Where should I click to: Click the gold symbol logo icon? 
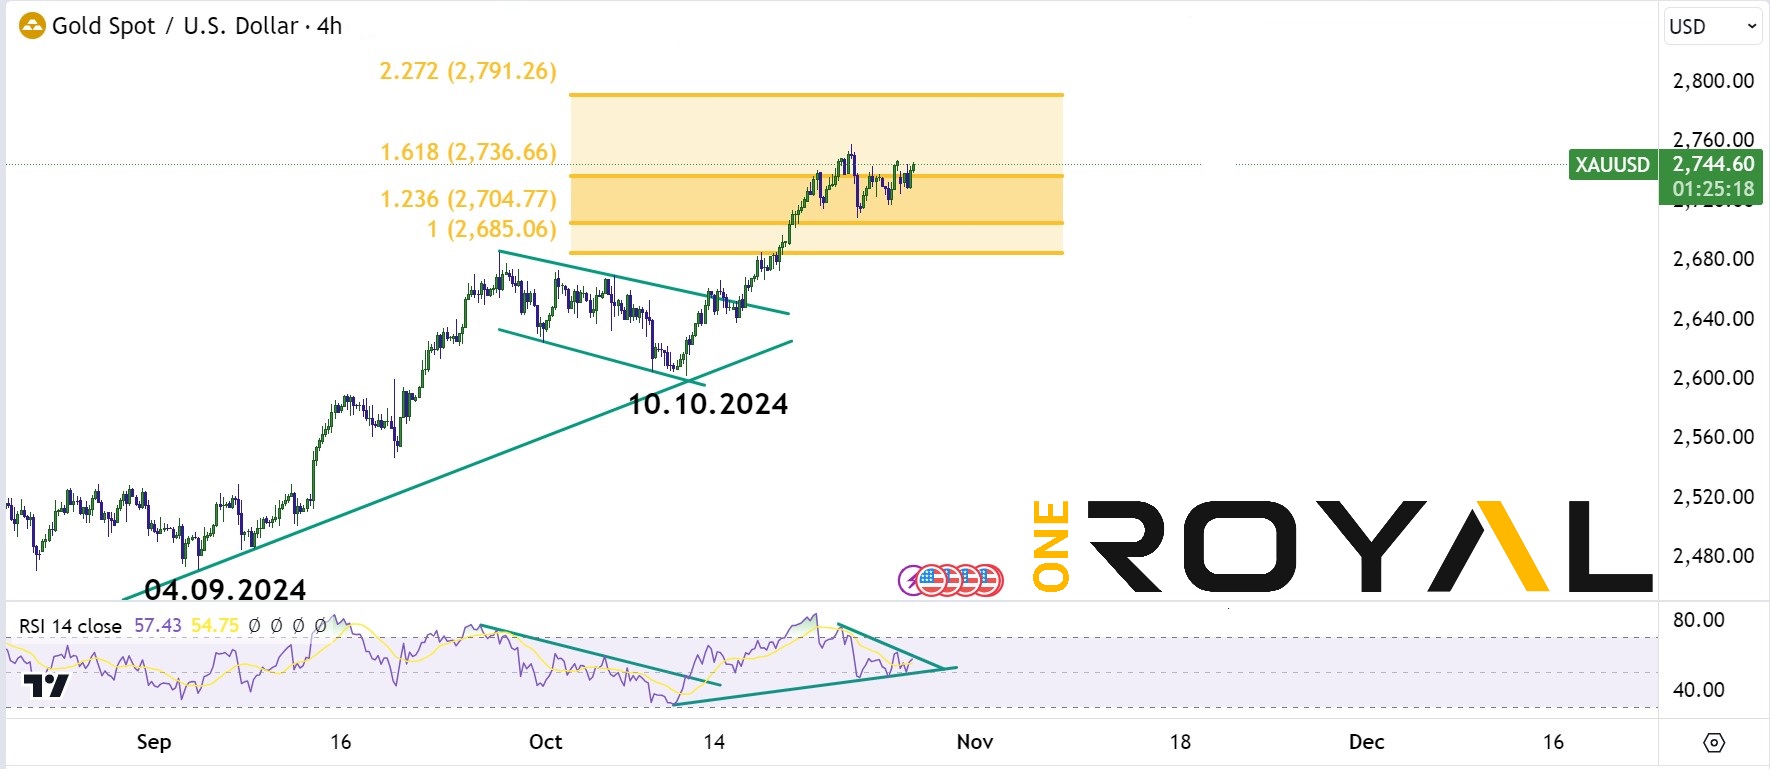click(x=32, y=26)
